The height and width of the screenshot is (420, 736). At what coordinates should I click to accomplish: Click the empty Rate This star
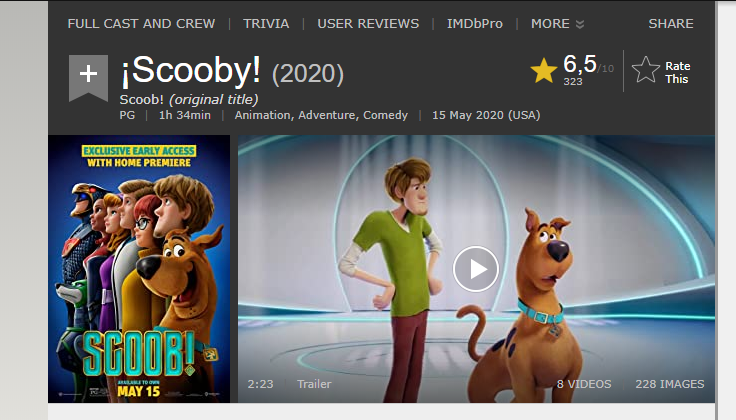[x=646, y=70]
